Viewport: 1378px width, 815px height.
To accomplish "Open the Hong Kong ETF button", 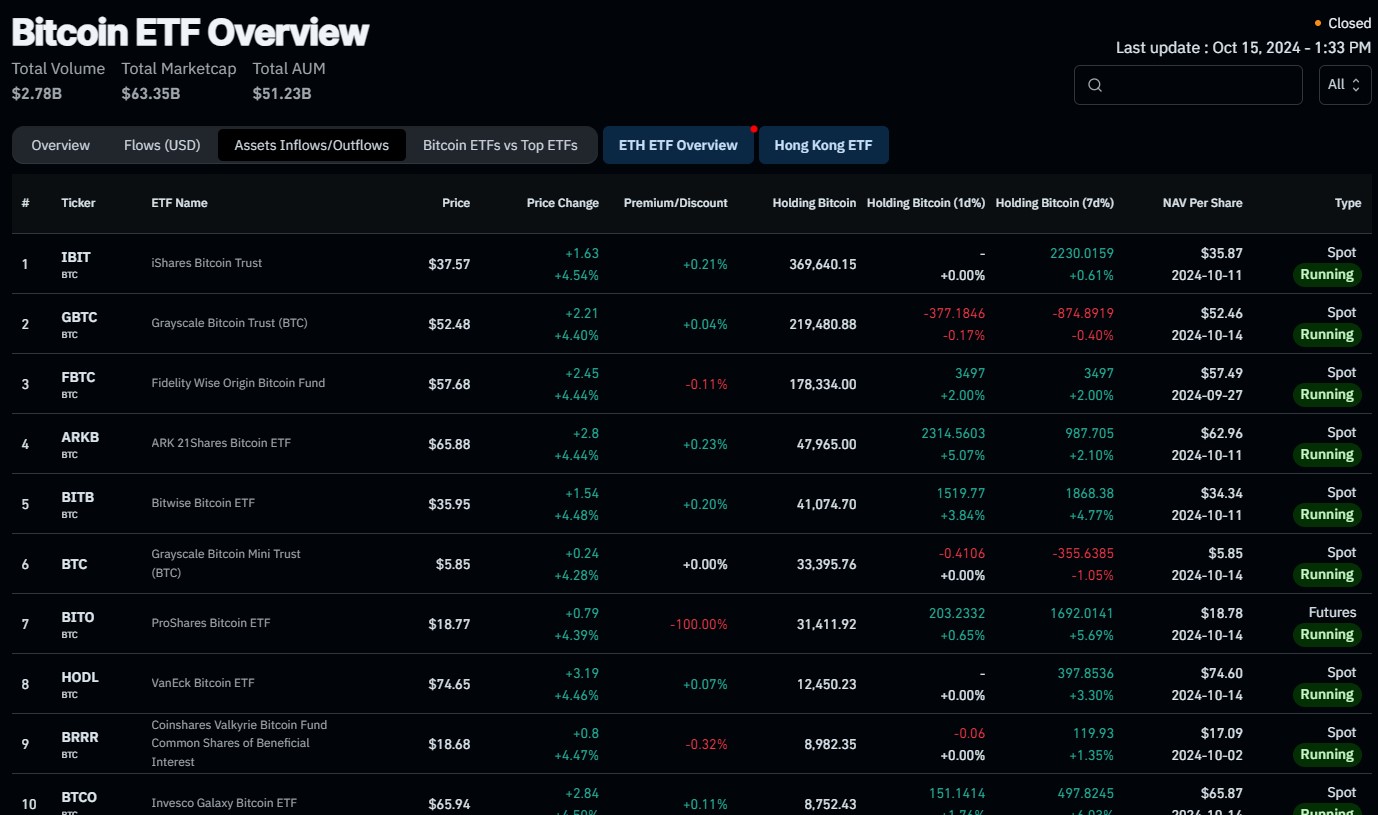I will [x=823, y=145].
